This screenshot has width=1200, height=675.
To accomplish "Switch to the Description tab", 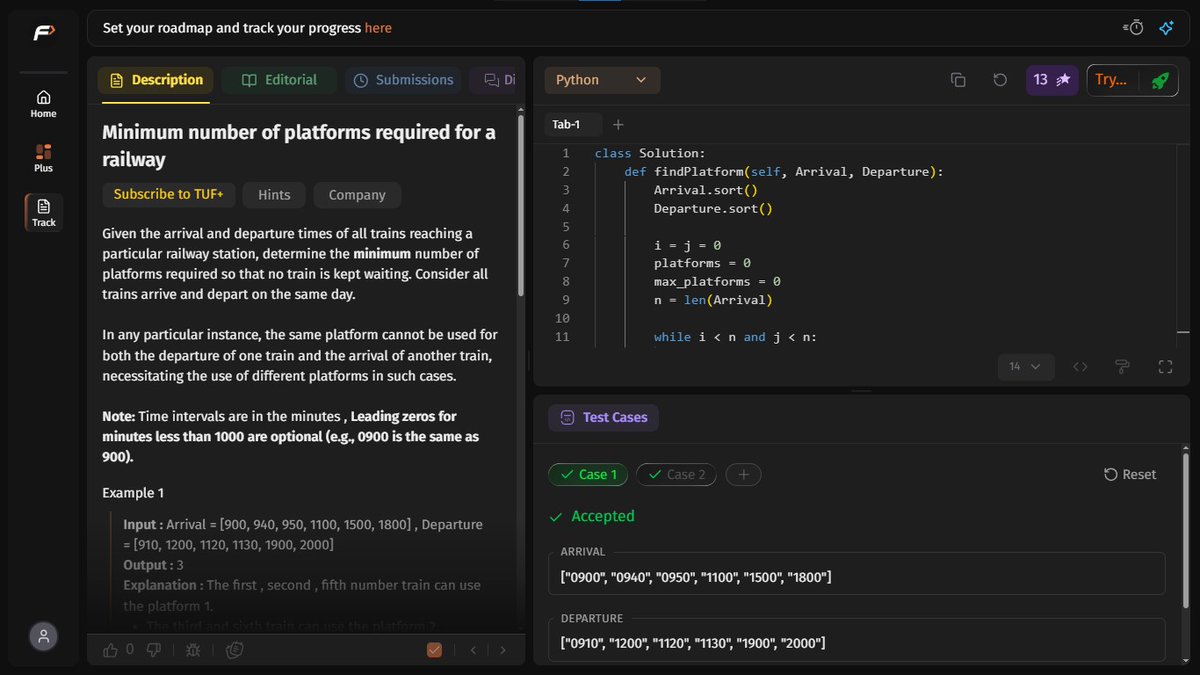I will (155, 80).
